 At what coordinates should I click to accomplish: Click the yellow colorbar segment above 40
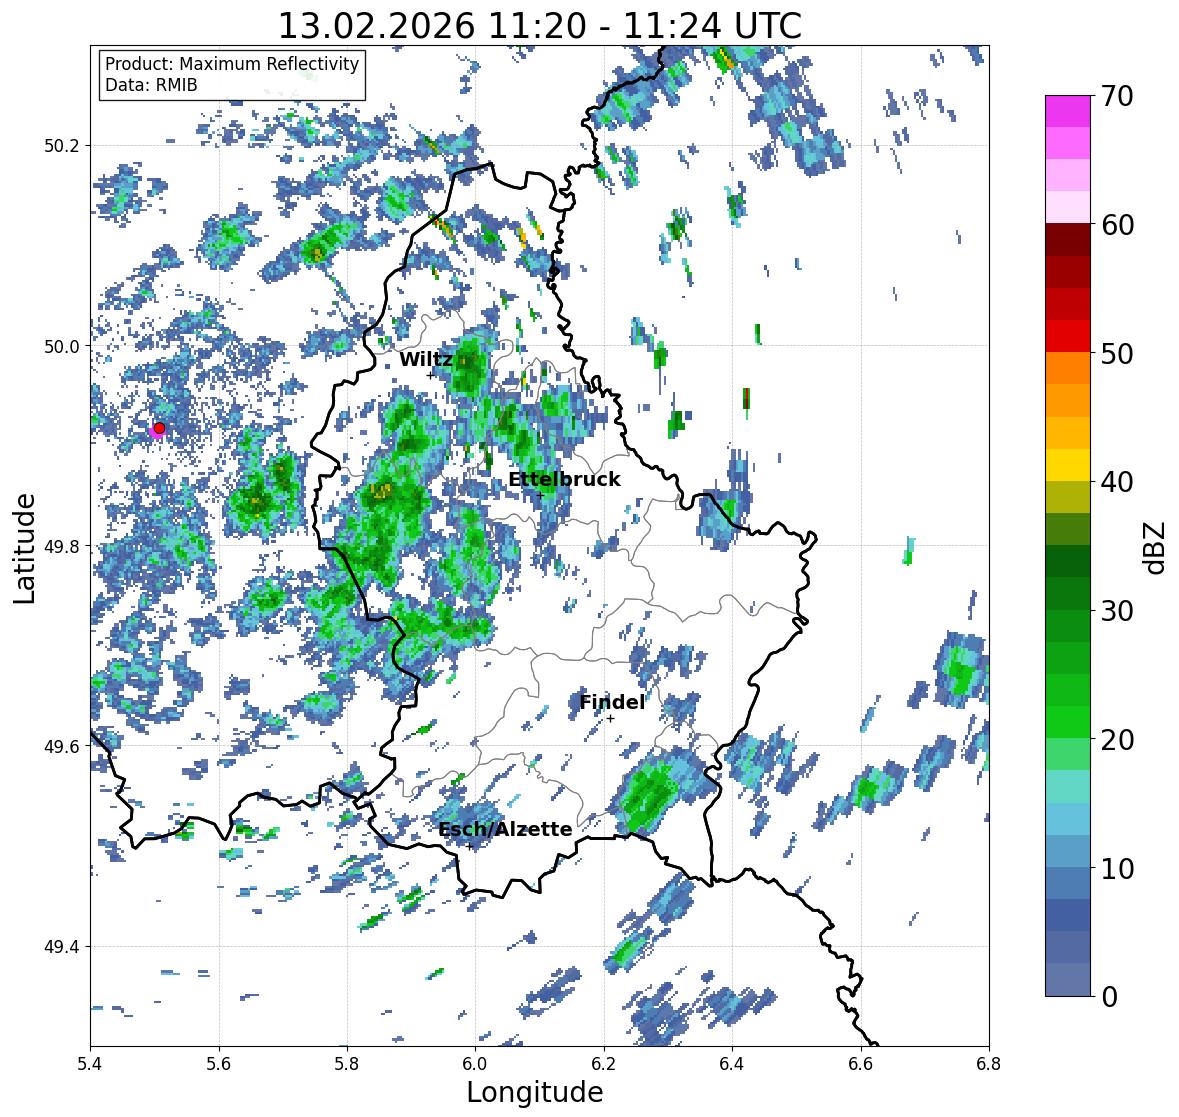click(x=1068, y=465)
